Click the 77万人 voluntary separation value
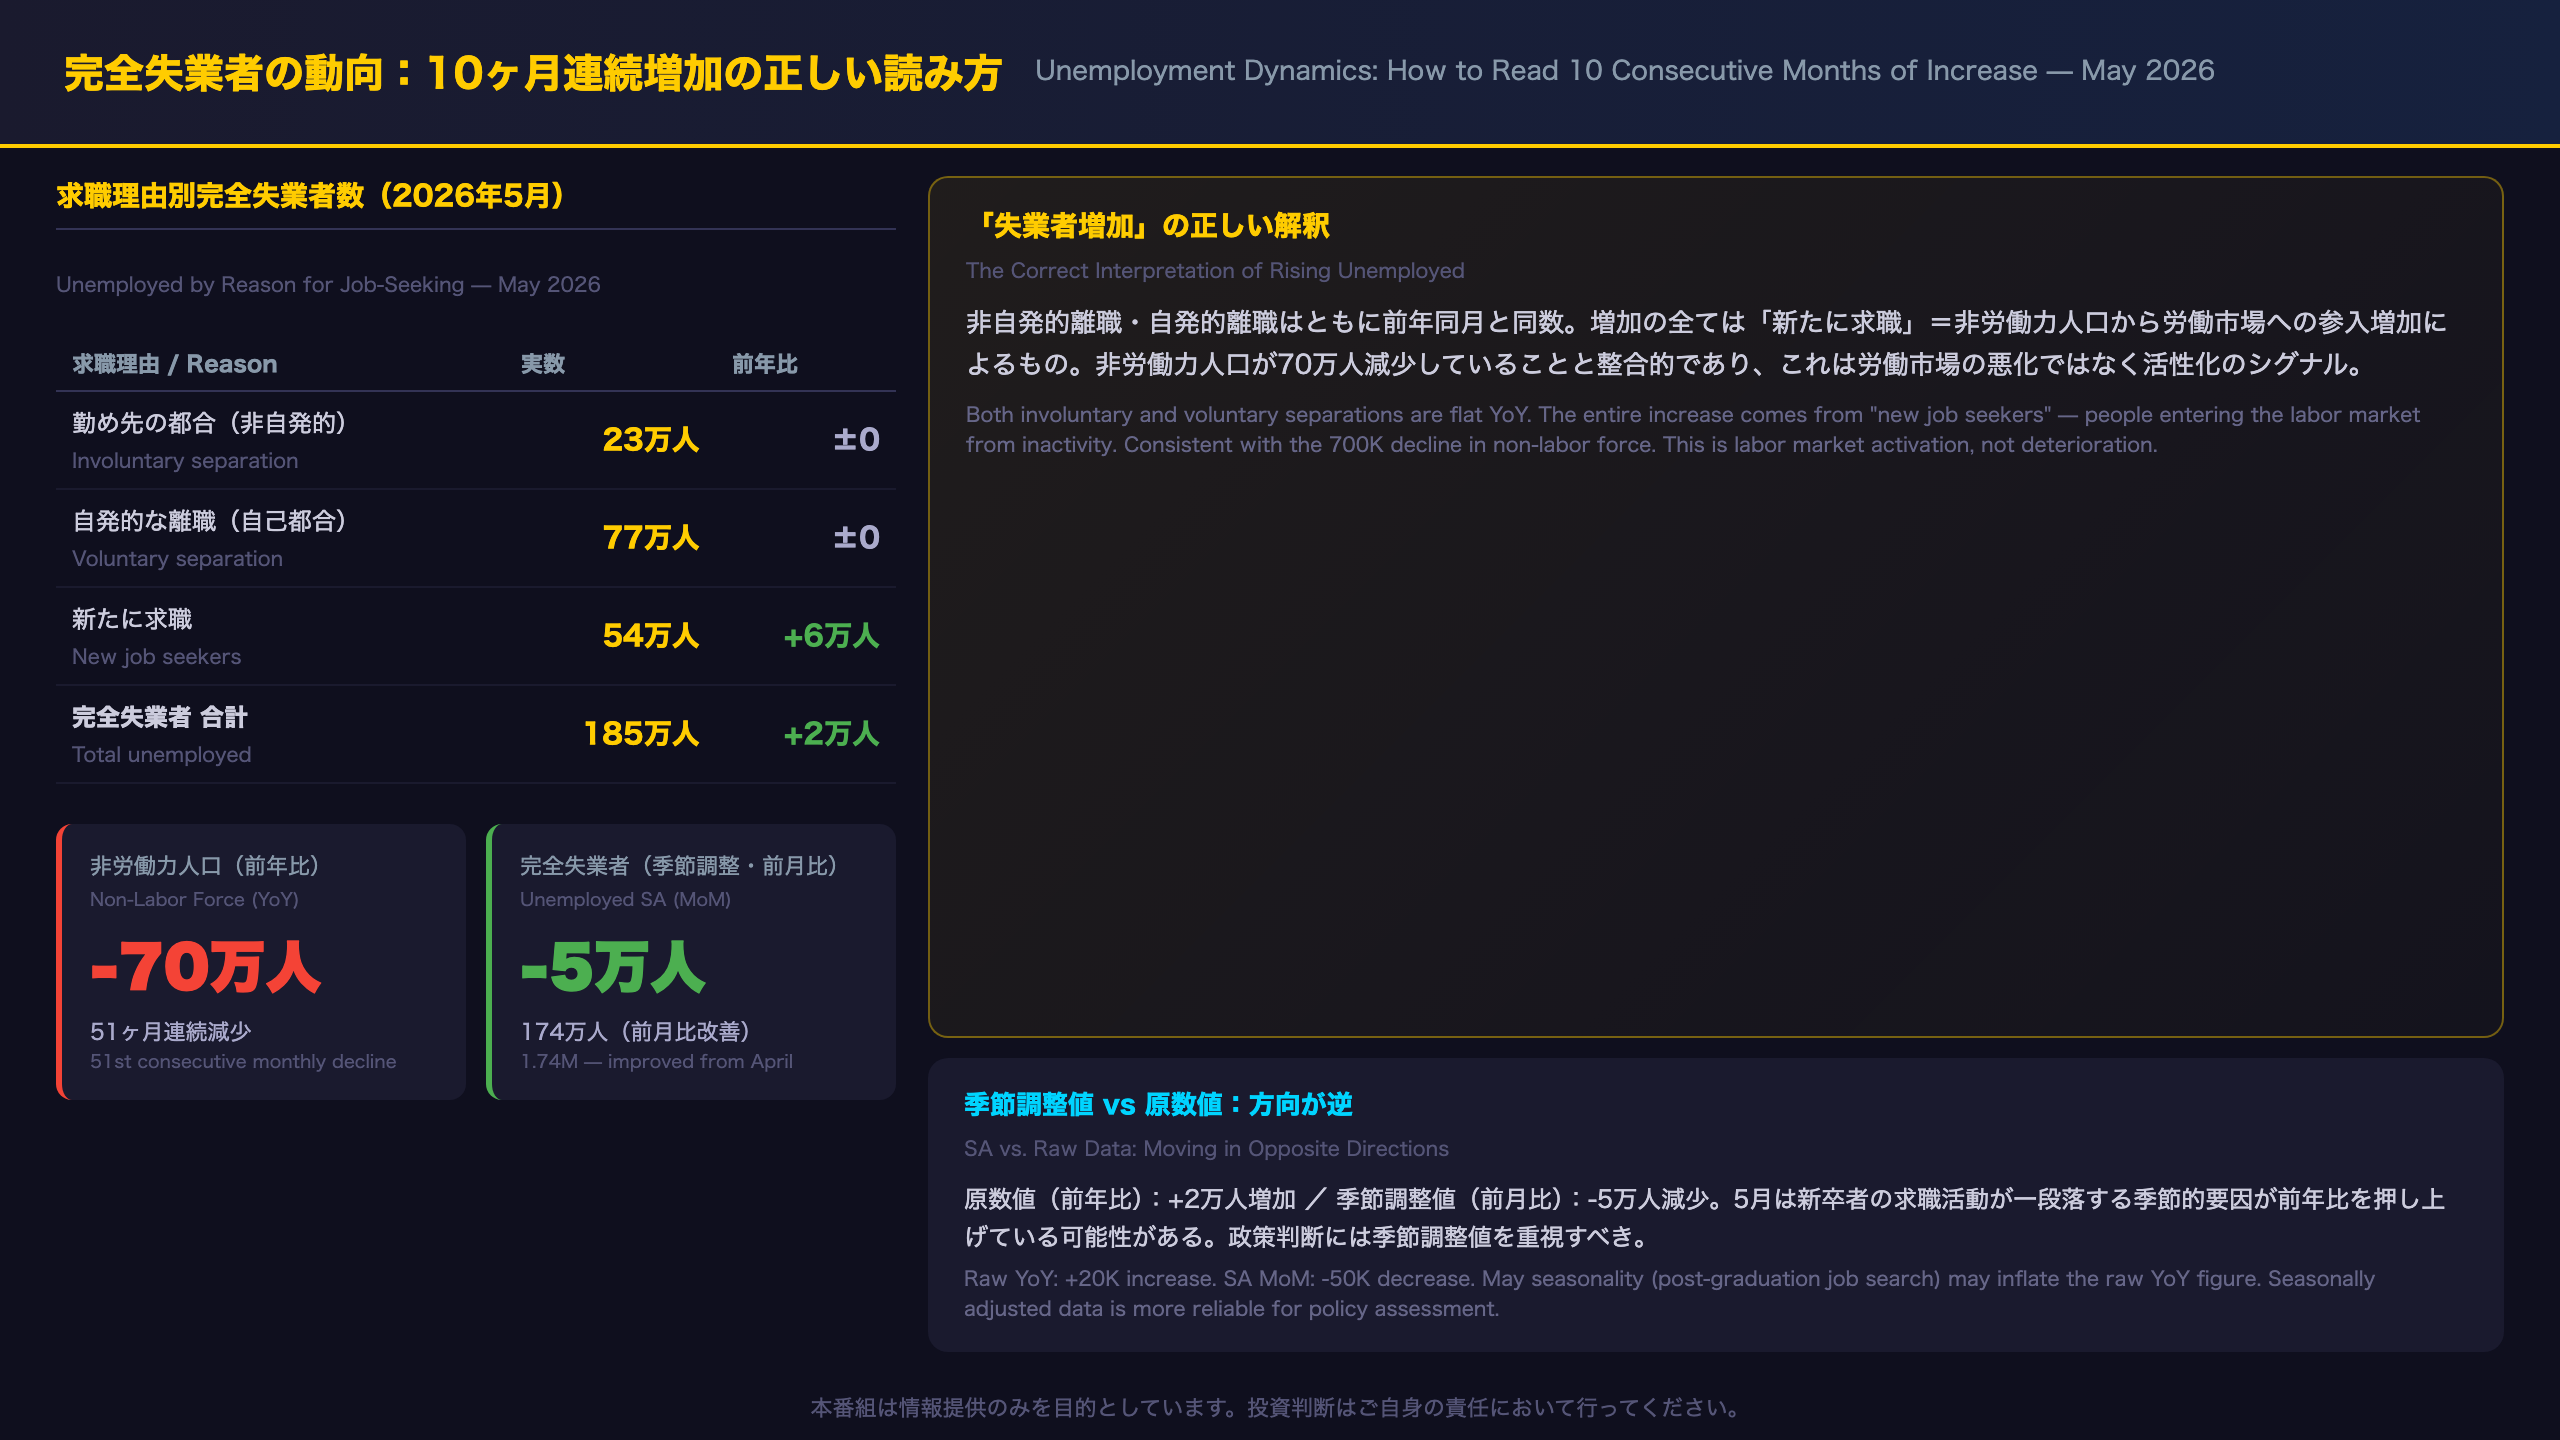2560x1440 pixels. [650, 538]
